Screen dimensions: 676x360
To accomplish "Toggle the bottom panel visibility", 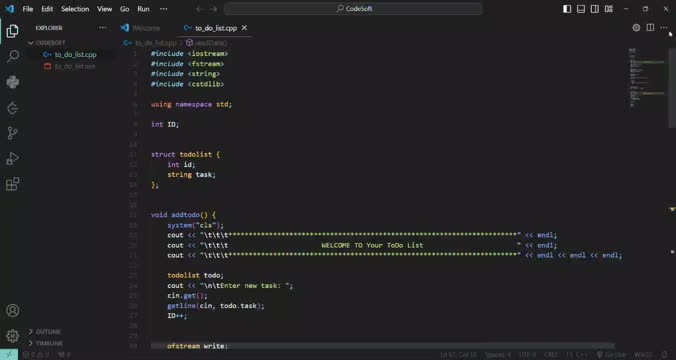I will pos(581,9).
